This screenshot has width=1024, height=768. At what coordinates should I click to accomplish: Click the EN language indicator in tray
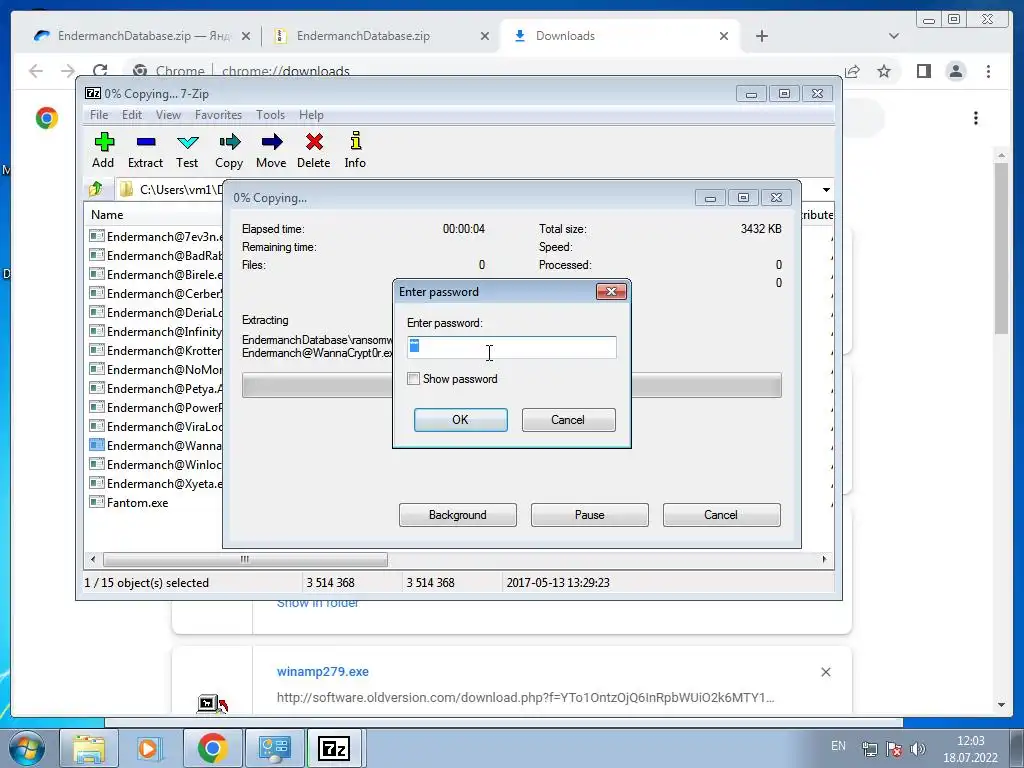pos(839,746)
